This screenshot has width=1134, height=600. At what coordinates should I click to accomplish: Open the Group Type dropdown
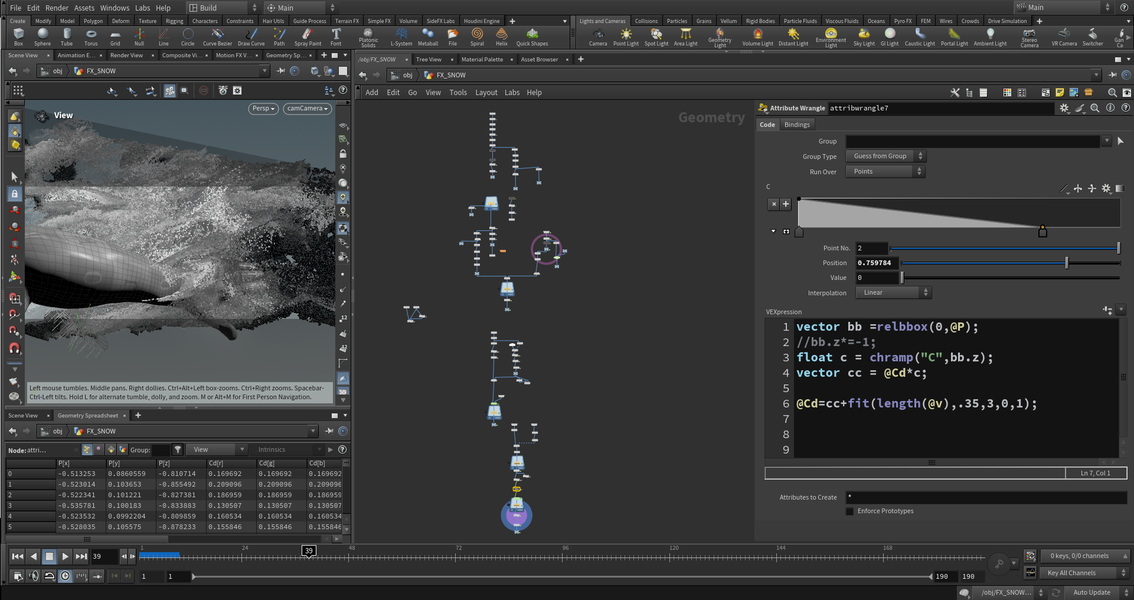click(x=887, y=156)
